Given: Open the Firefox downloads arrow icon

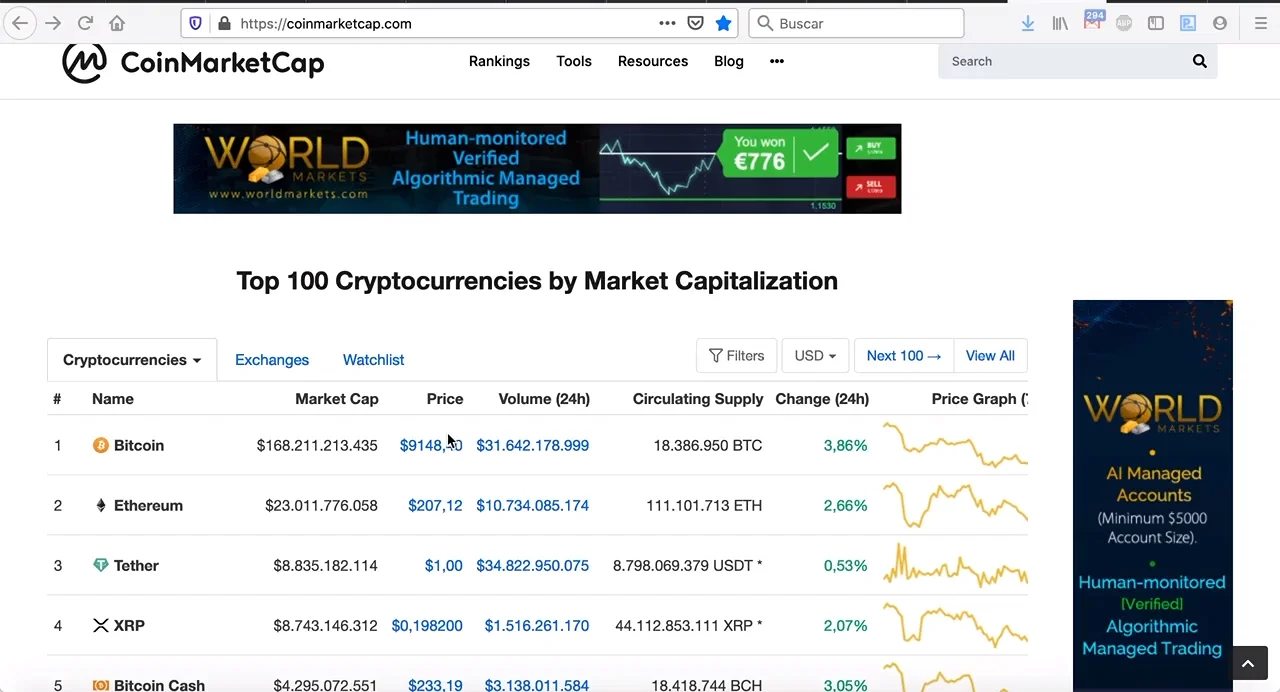Looking at the screenshot, I should 1028,23.
